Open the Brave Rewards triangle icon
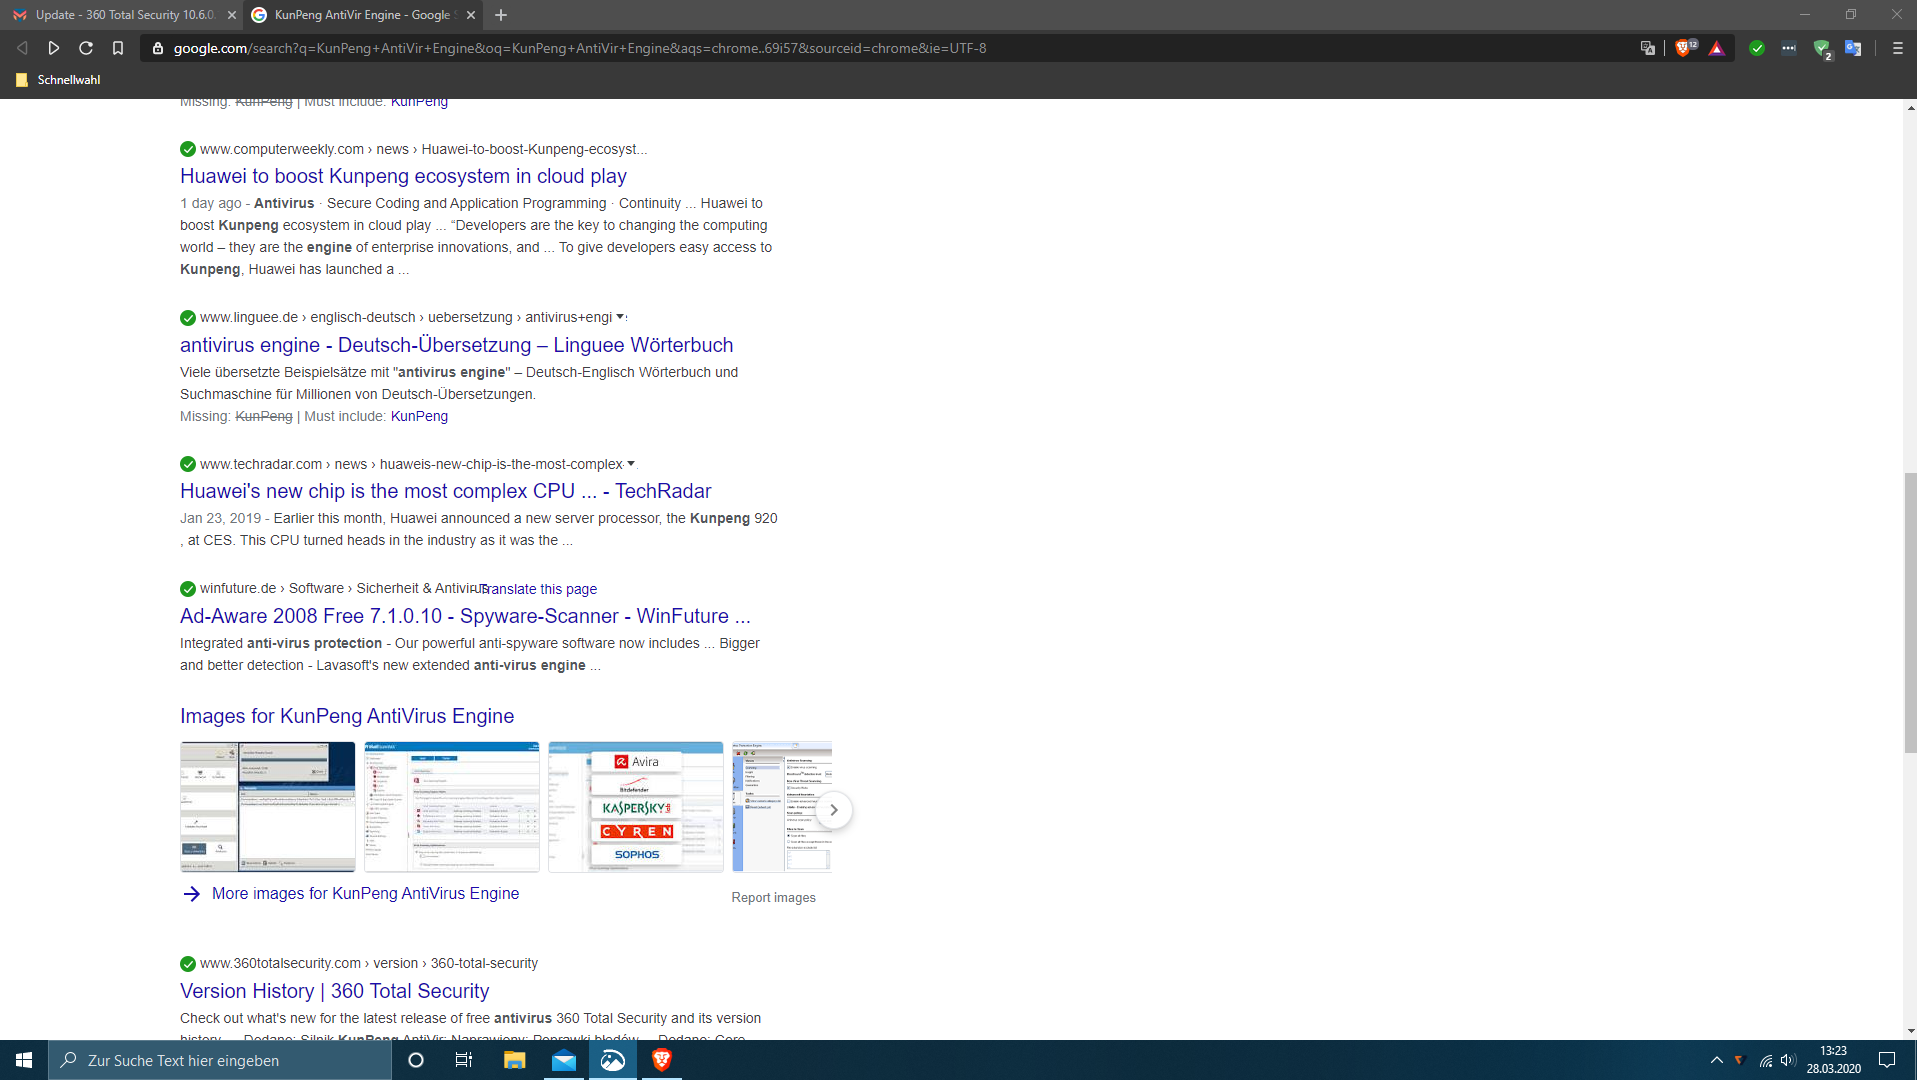This screenshot has width=1917, height=1080. click(1717, 48)
